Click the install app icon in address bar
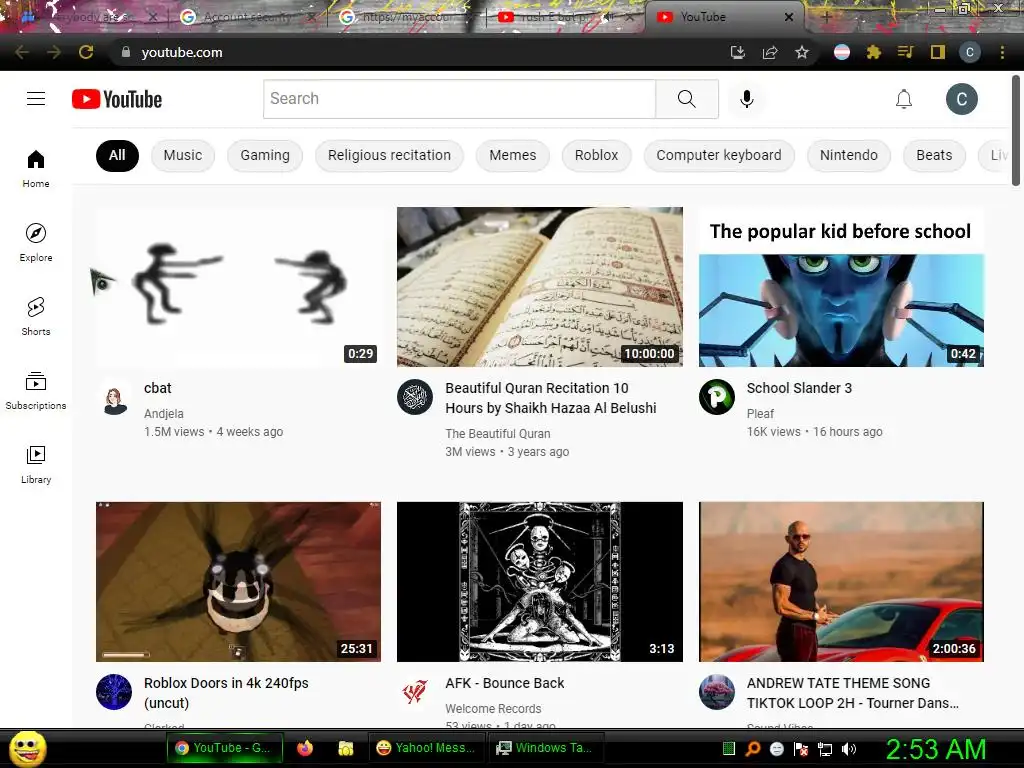Viewport: 1024px width, 768px height. [x=738, y=52]
